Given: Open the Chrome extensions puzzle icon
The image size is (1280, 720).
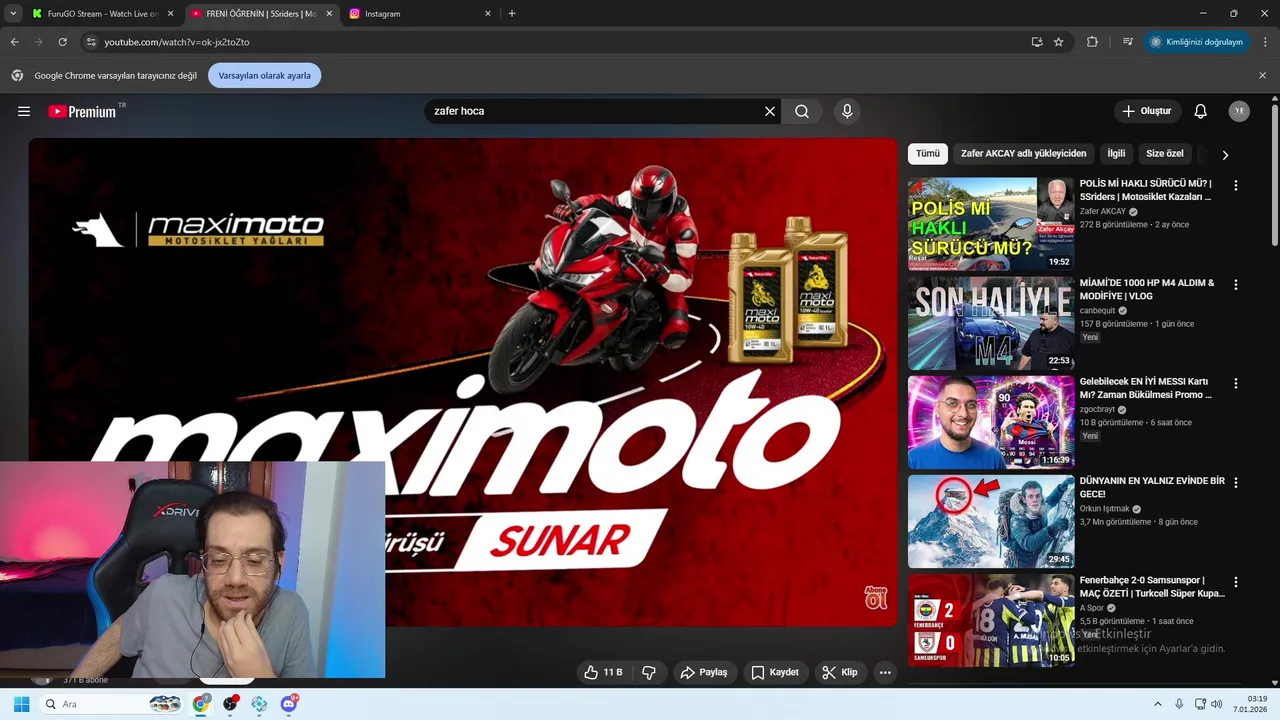Looking at the screenshot, I should click(x=1092, y=42).
